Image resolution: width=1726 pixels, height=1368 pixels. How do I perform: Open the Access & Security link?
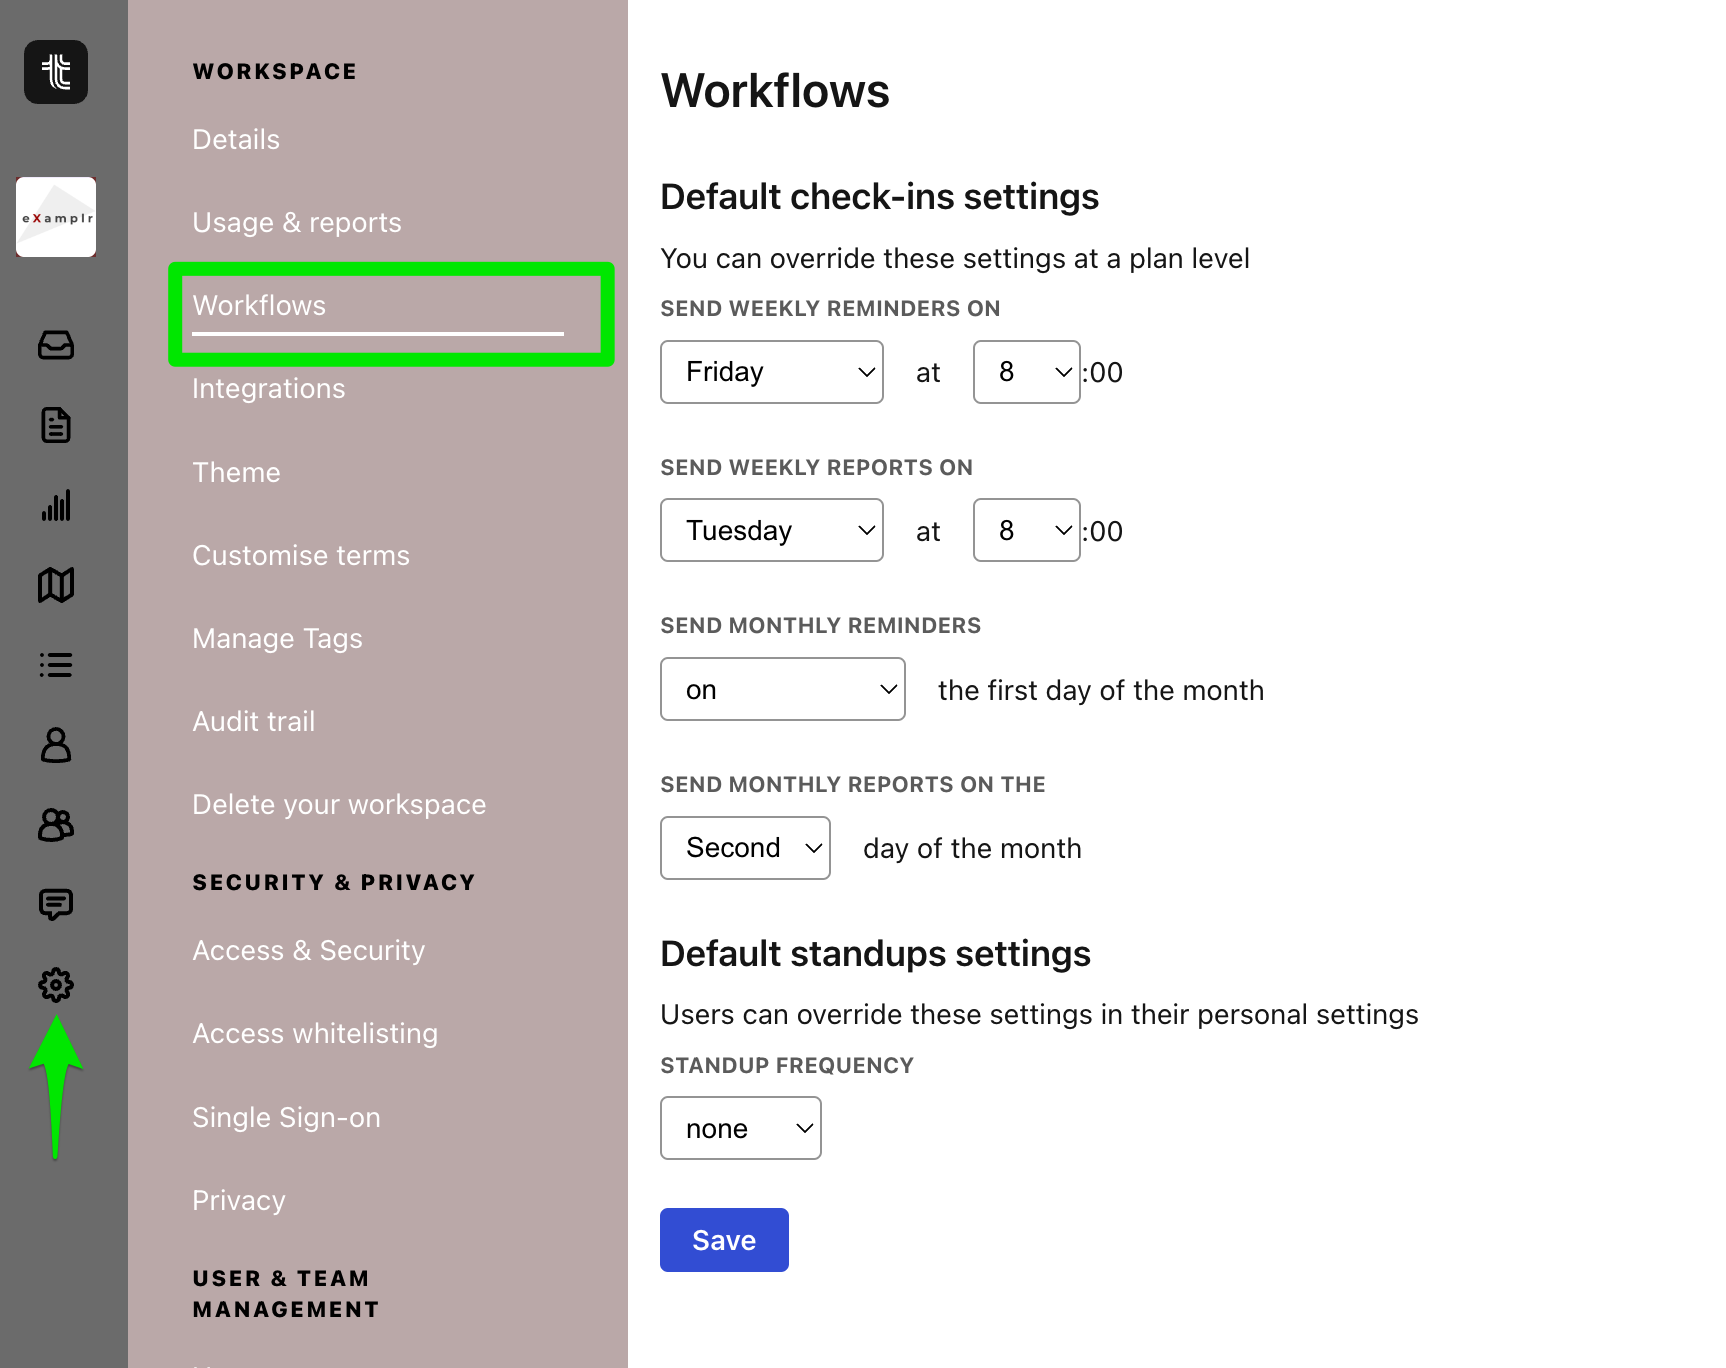tap(308, 950)
